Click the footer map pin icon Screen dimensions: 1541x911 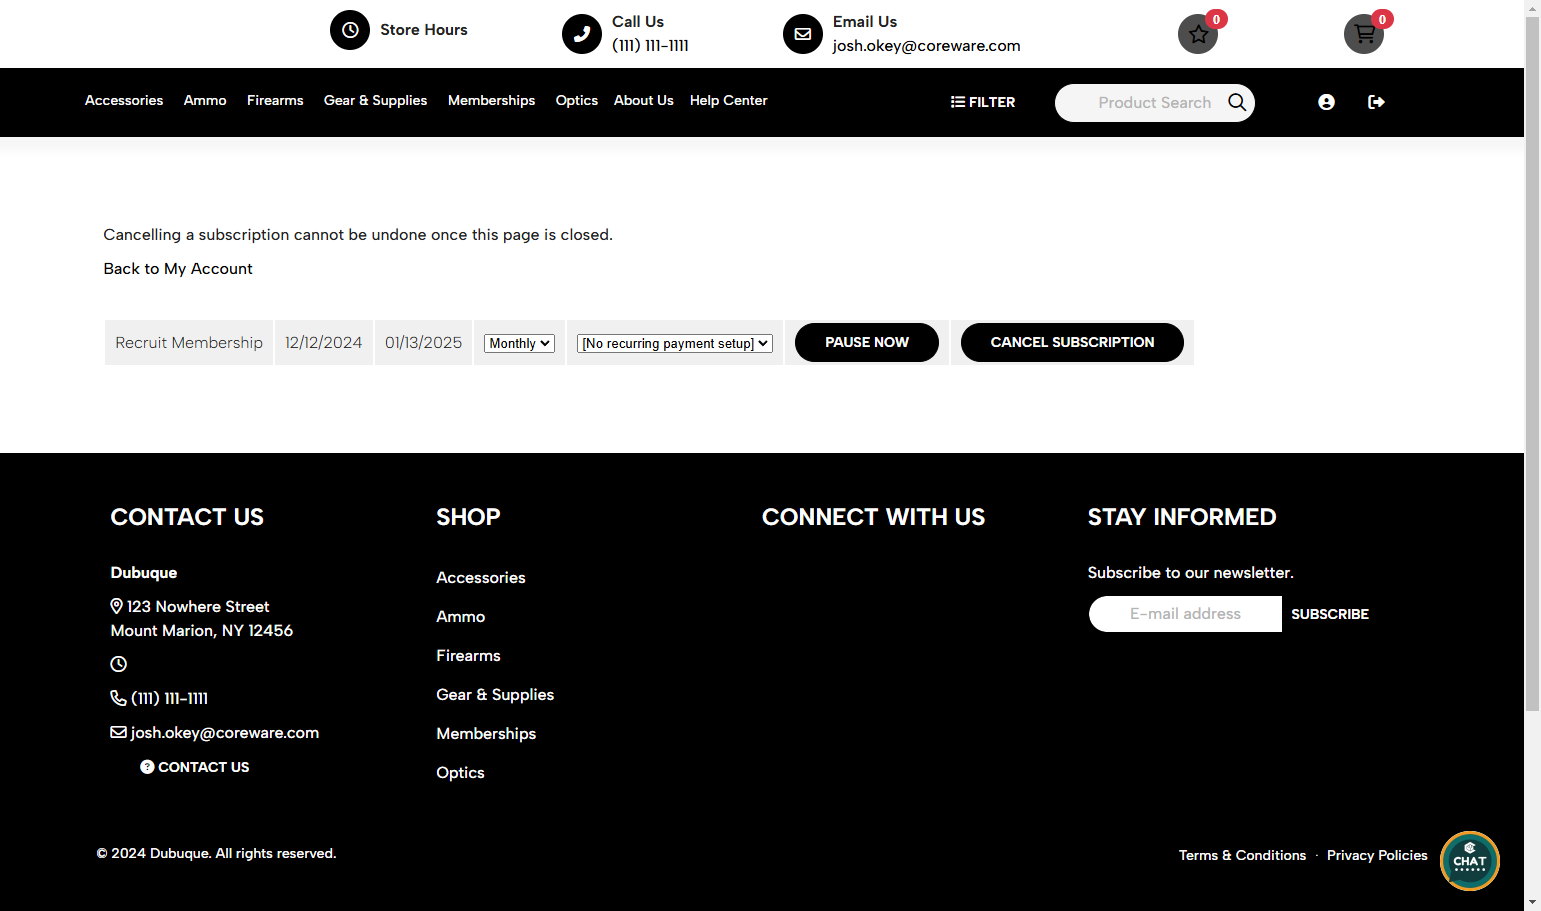coord(117,606)
